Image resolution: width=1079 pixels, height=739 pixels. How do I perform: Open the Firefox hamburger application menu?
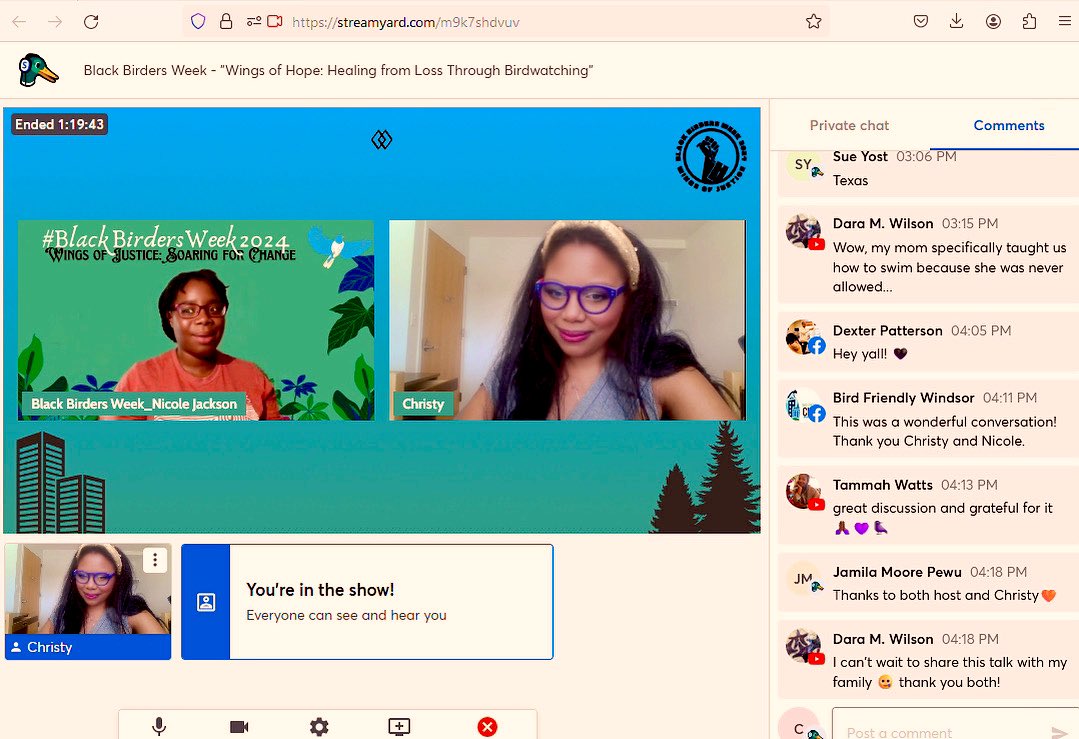pyautogui.click(x=1064, y=21)
